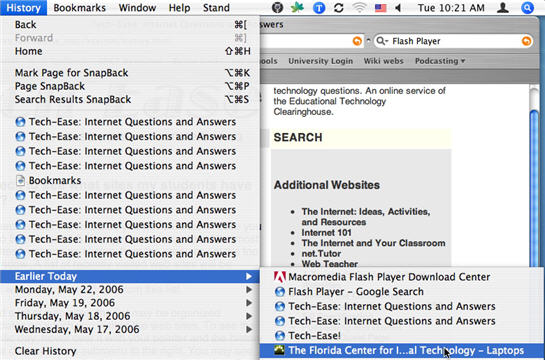
Task: Open The Internet: Ideas, Activities link
Action: click(x=366, y=217)
